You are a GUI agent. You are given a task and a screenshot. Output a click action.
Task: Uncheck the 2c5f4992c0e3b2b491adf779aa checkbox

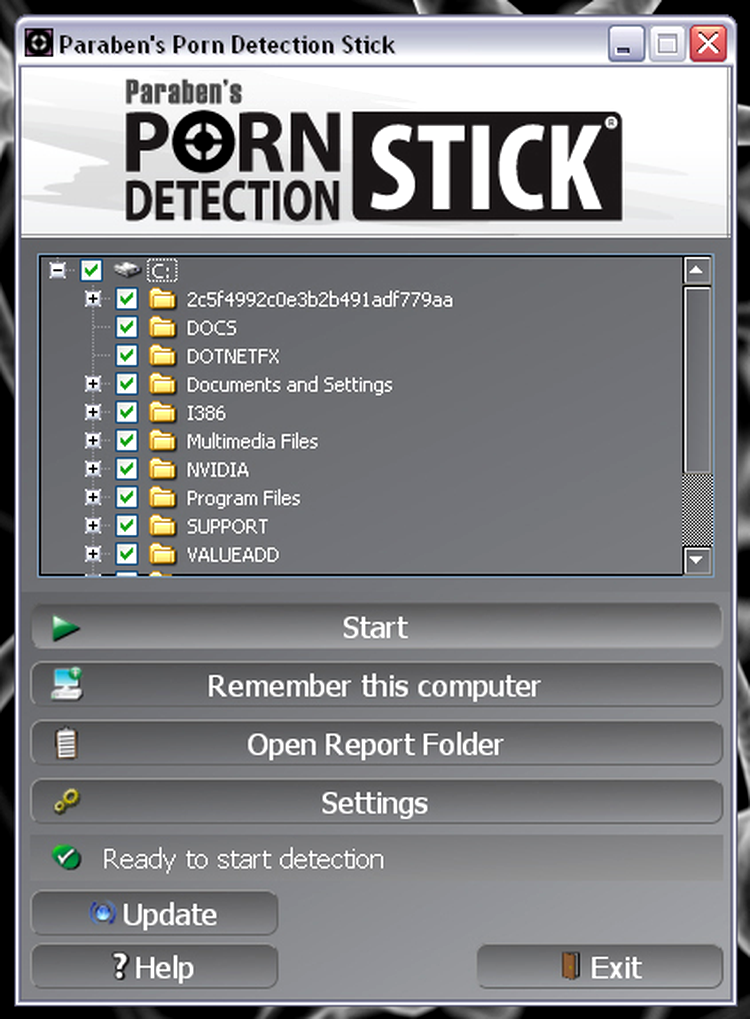pos(127,299)
